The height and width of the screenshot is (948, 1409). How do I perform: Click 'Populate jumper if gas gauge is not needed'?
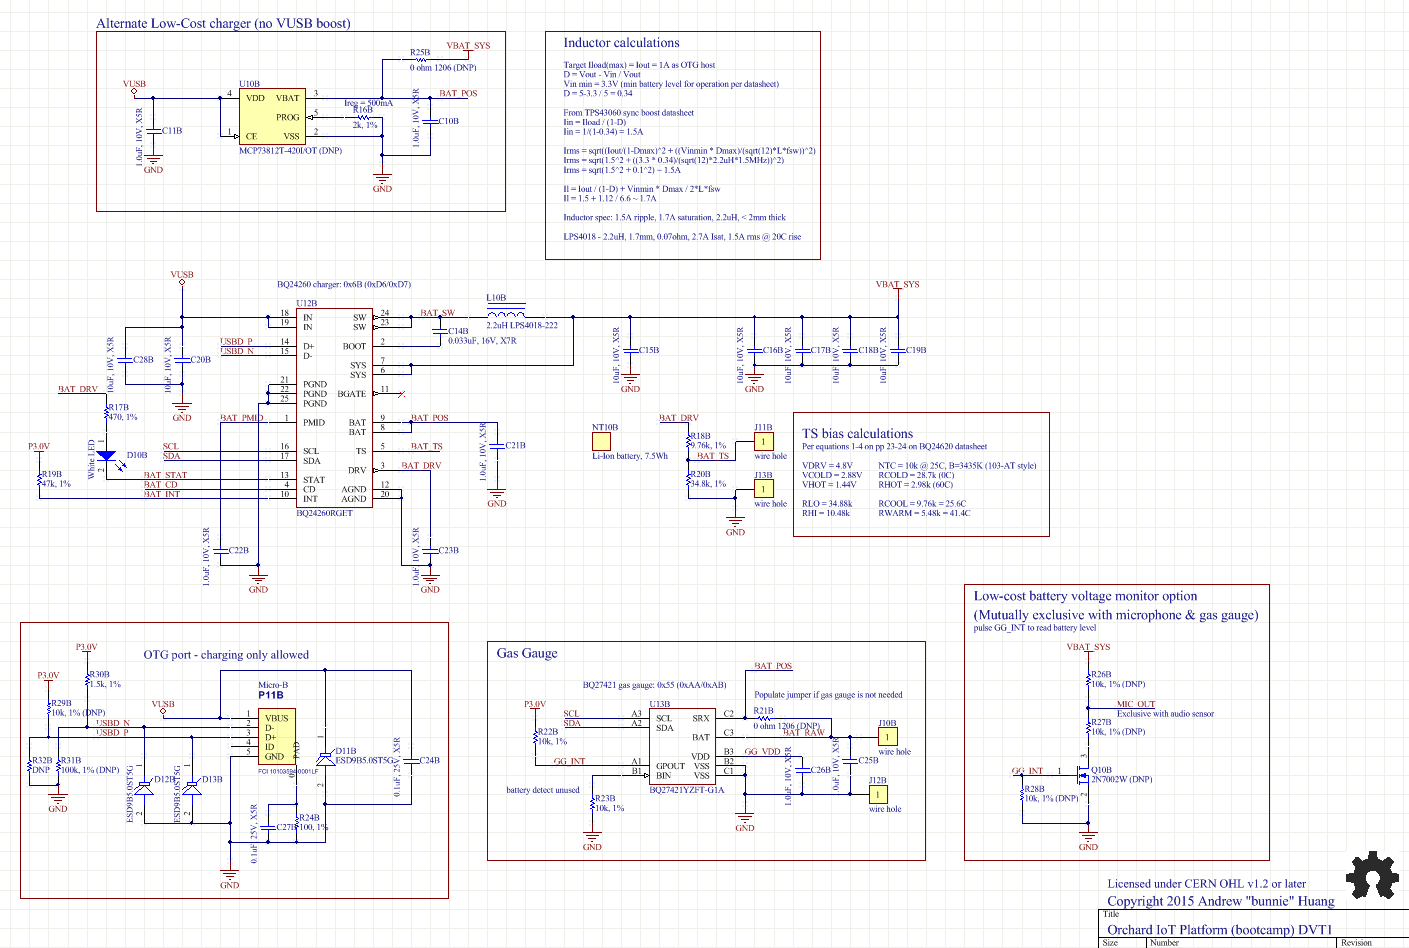coord(828,695)
